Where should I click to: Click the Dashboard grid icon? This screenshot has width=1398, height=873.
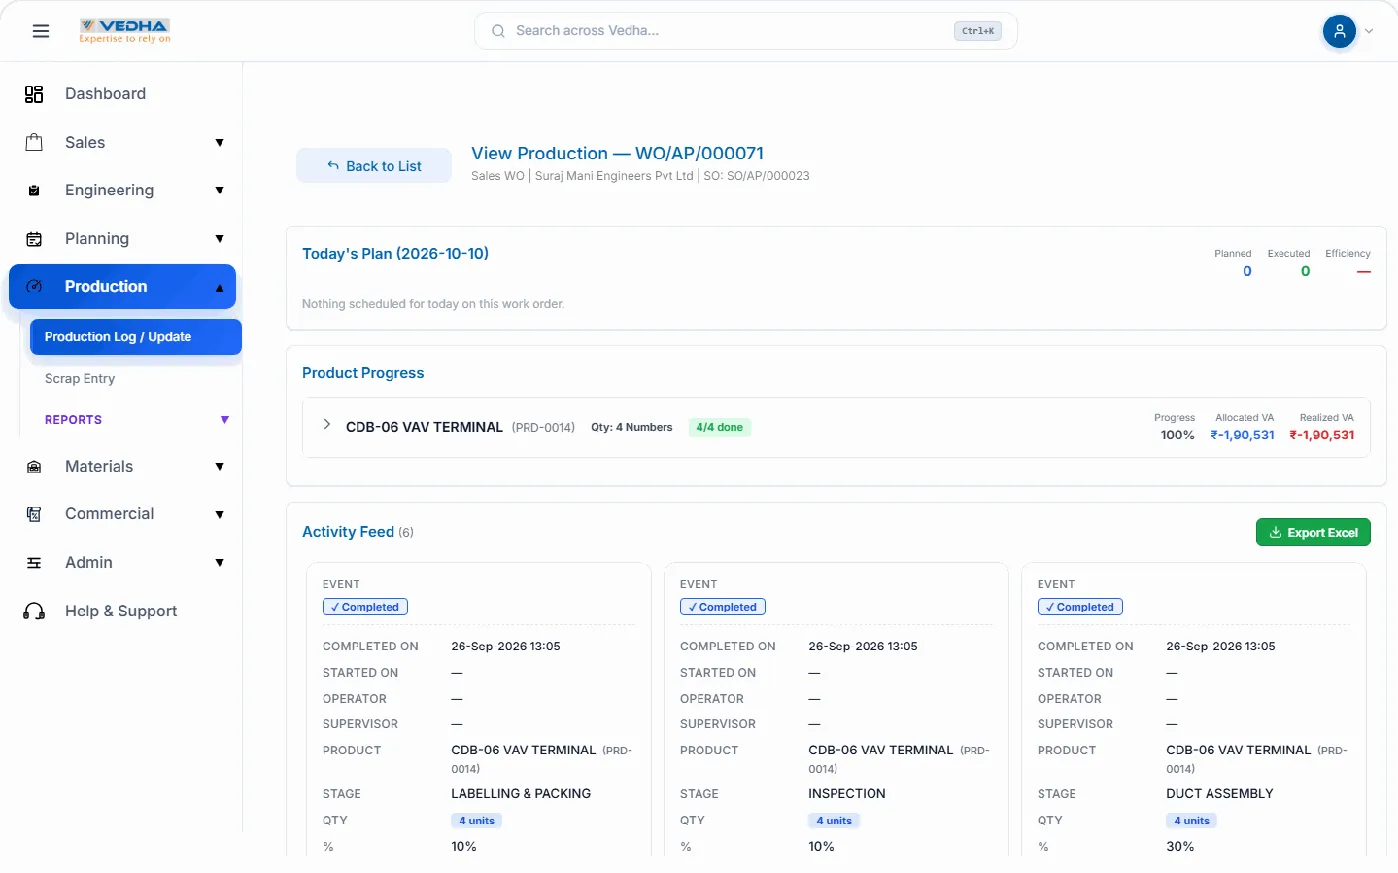coord(34,94)
